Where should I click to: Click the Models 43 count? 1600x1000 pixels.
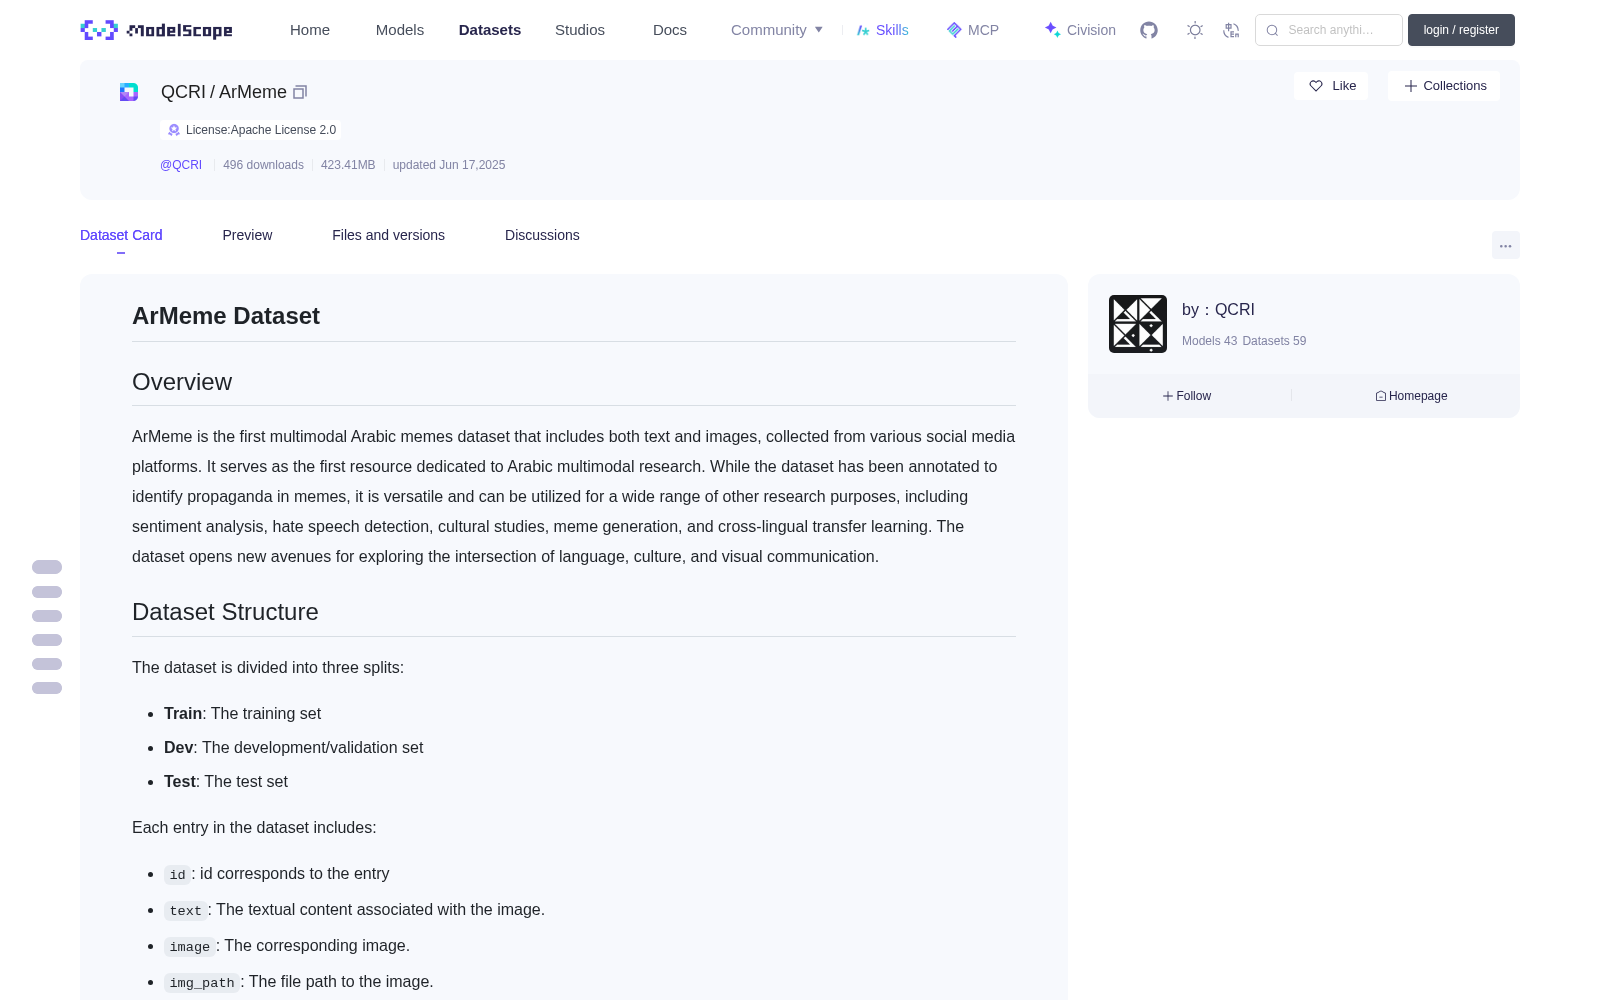(x=1209, y=341)
